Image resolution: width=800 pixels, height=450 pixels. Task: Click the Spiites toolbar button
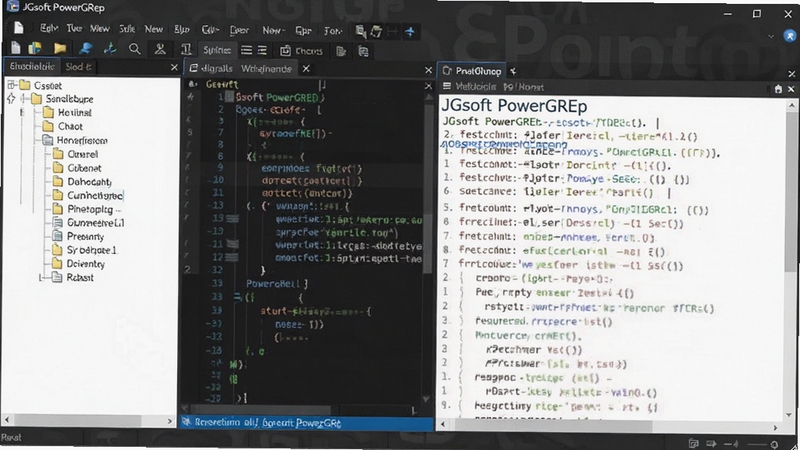217,50
